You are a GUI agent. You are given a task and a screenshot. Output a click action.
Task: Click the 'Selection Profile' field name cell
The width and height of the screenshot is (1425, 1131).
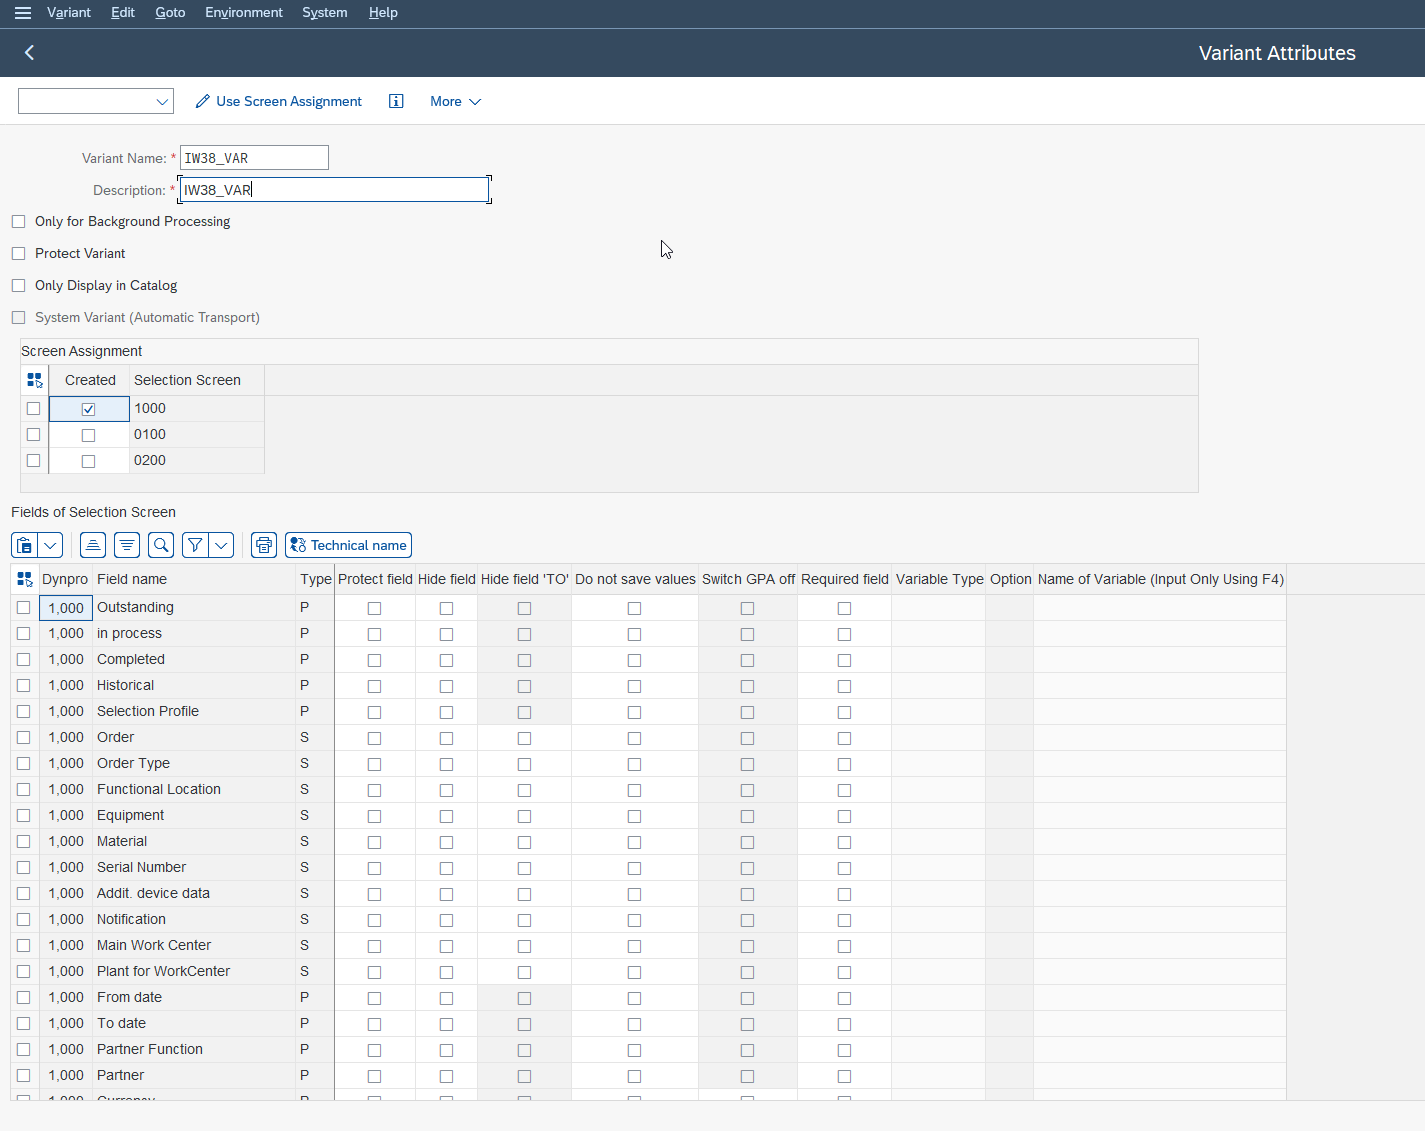point(195,711)
